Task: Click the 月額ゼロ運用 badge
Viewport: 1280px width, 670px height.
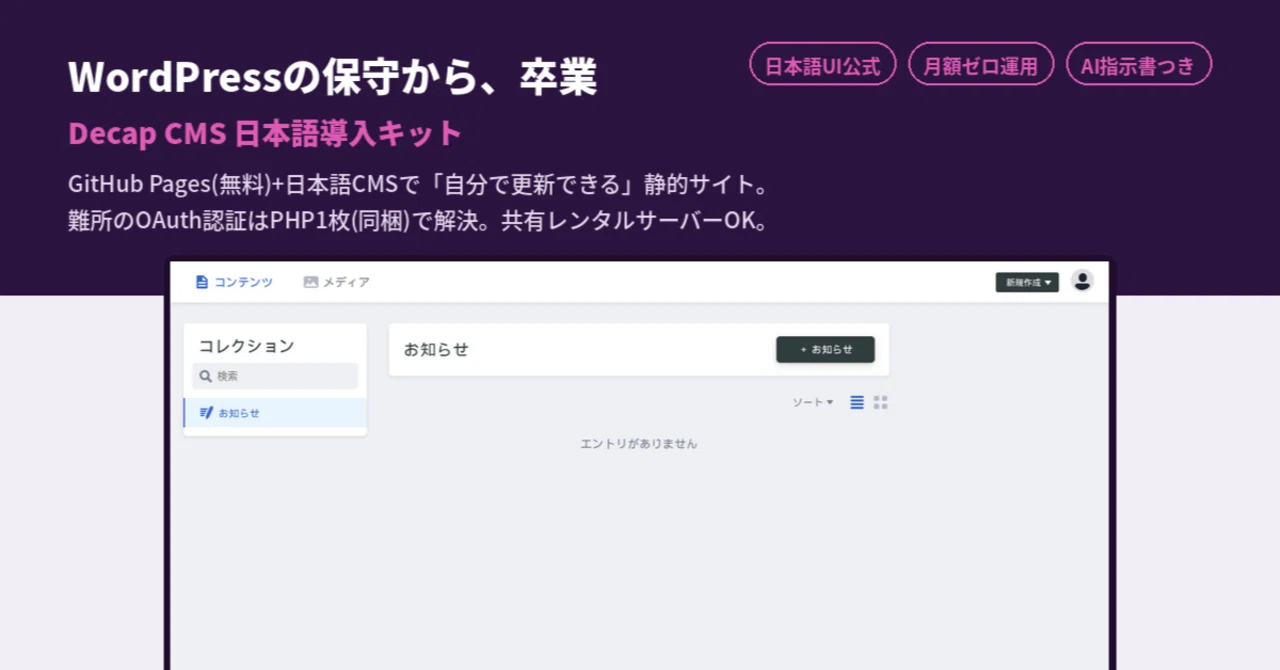Action: [981, 64]
